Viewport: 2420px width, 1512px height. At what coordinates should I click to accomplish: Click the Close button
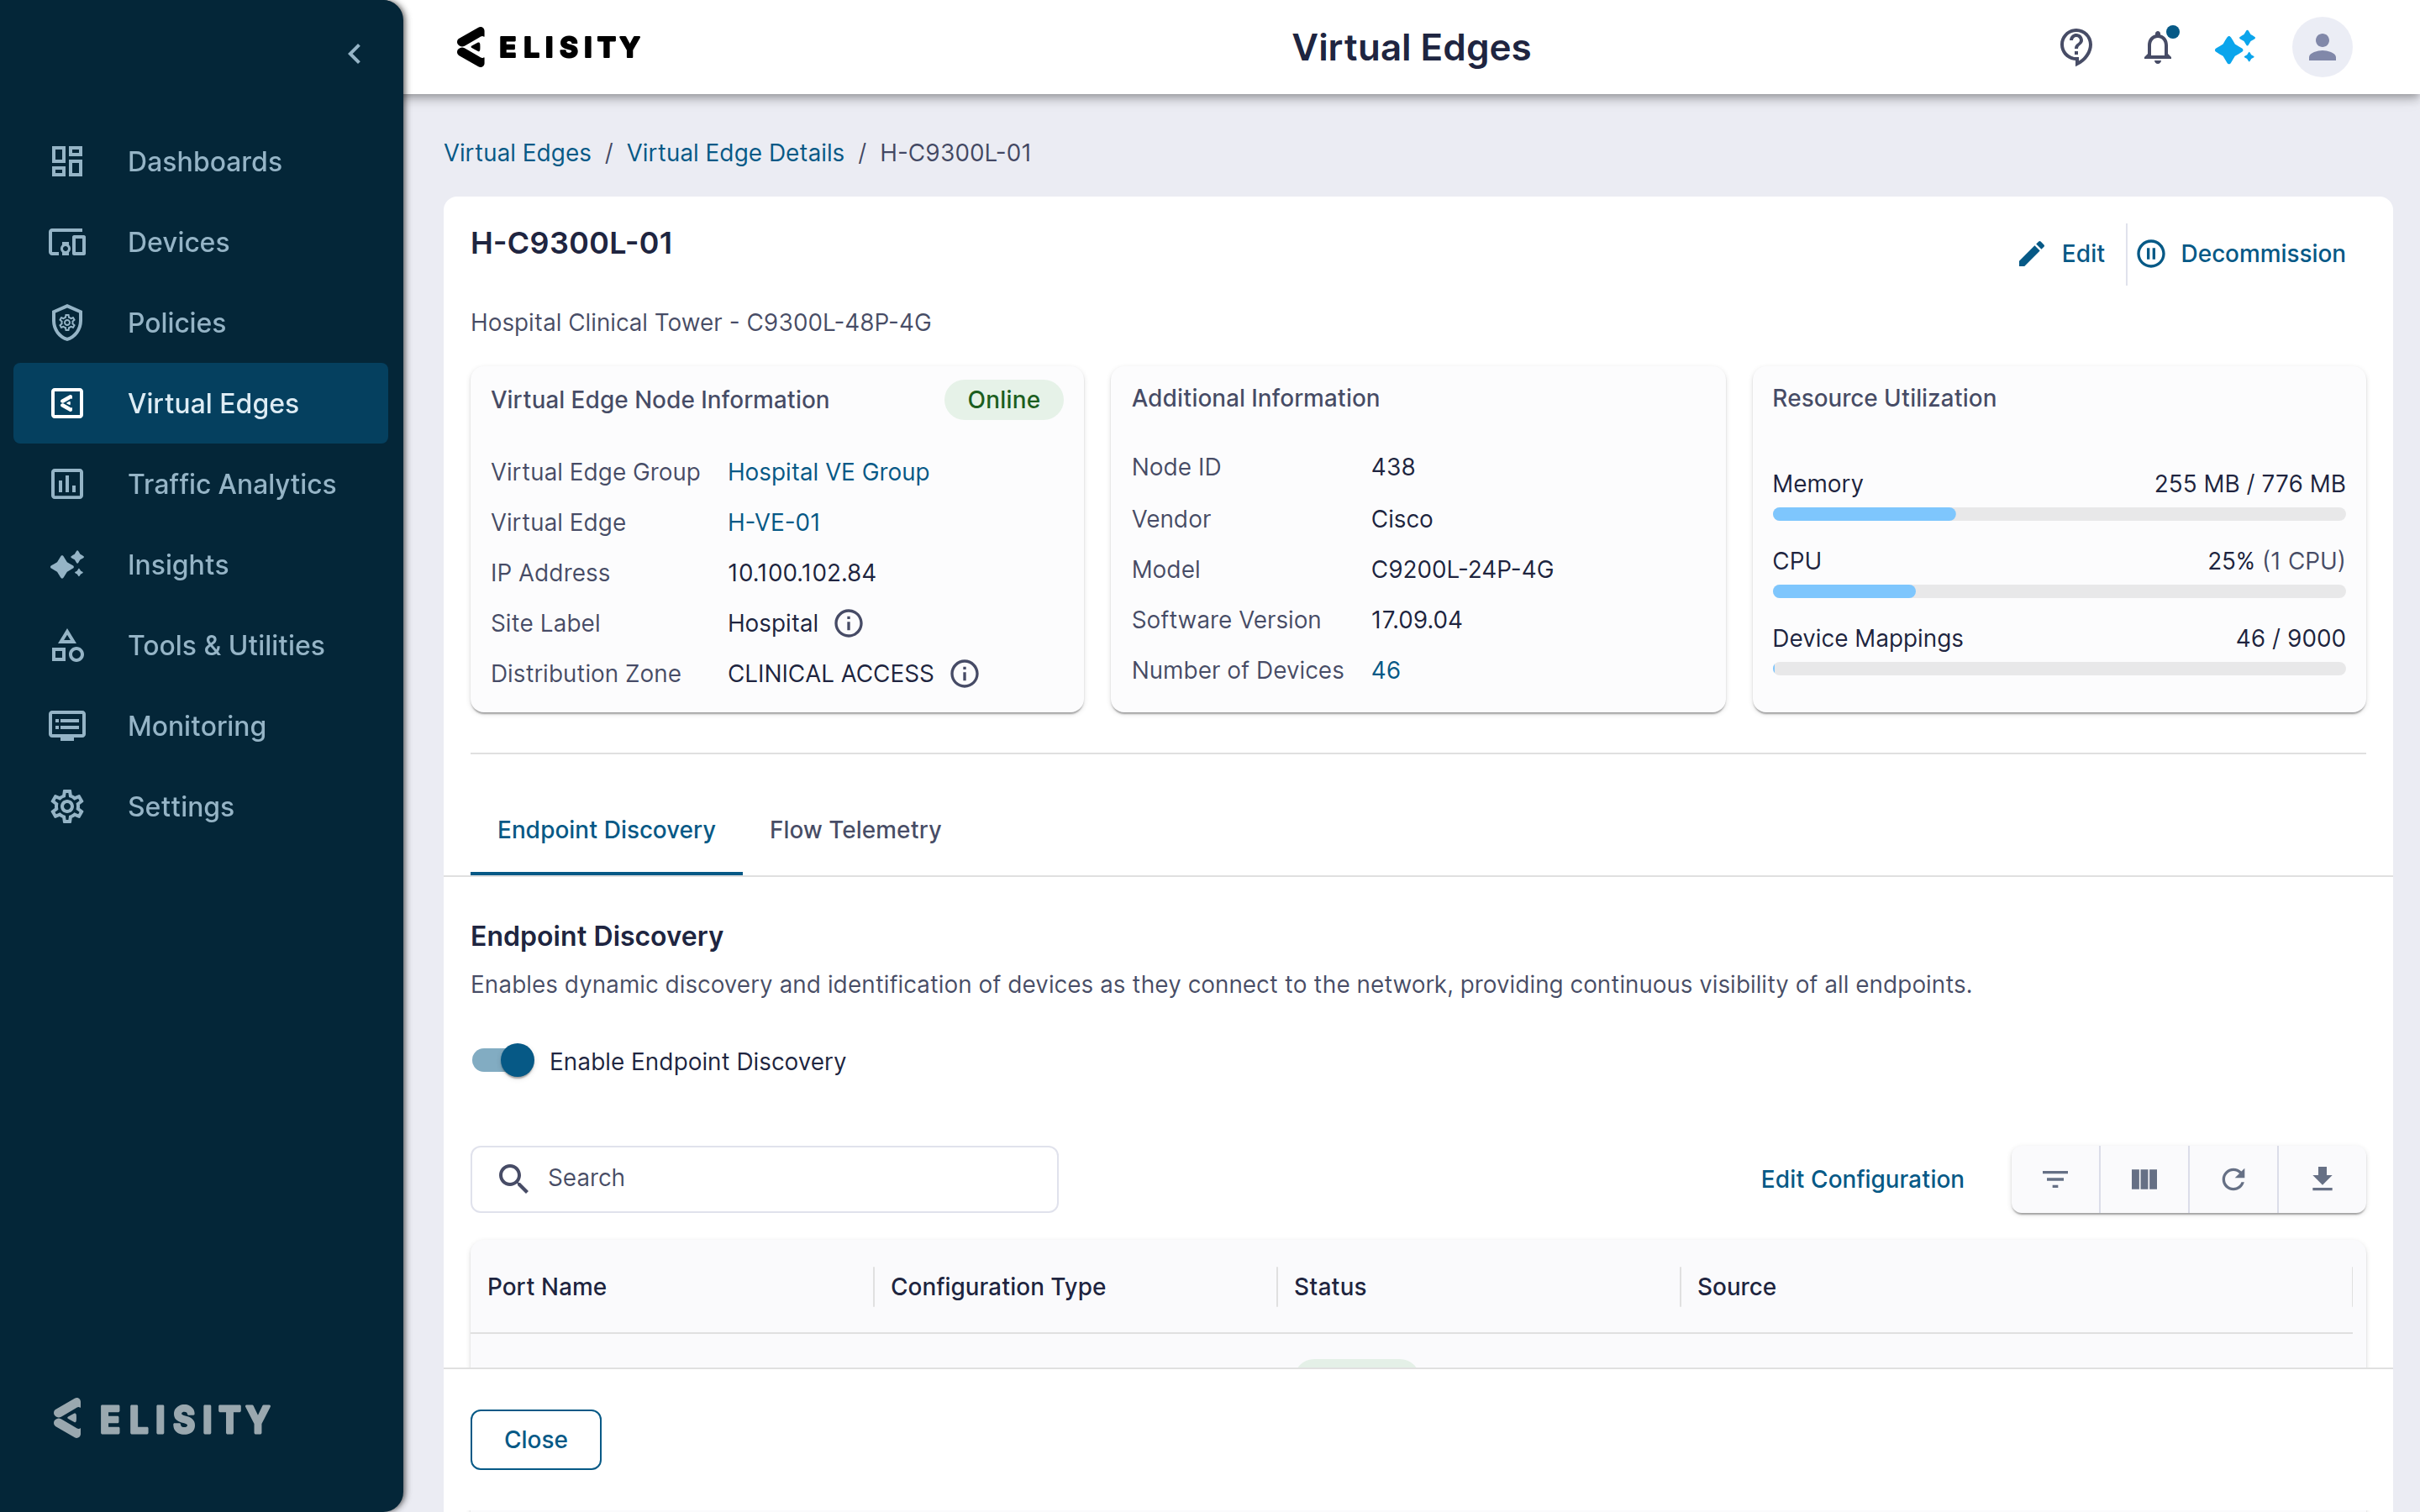535,1439
